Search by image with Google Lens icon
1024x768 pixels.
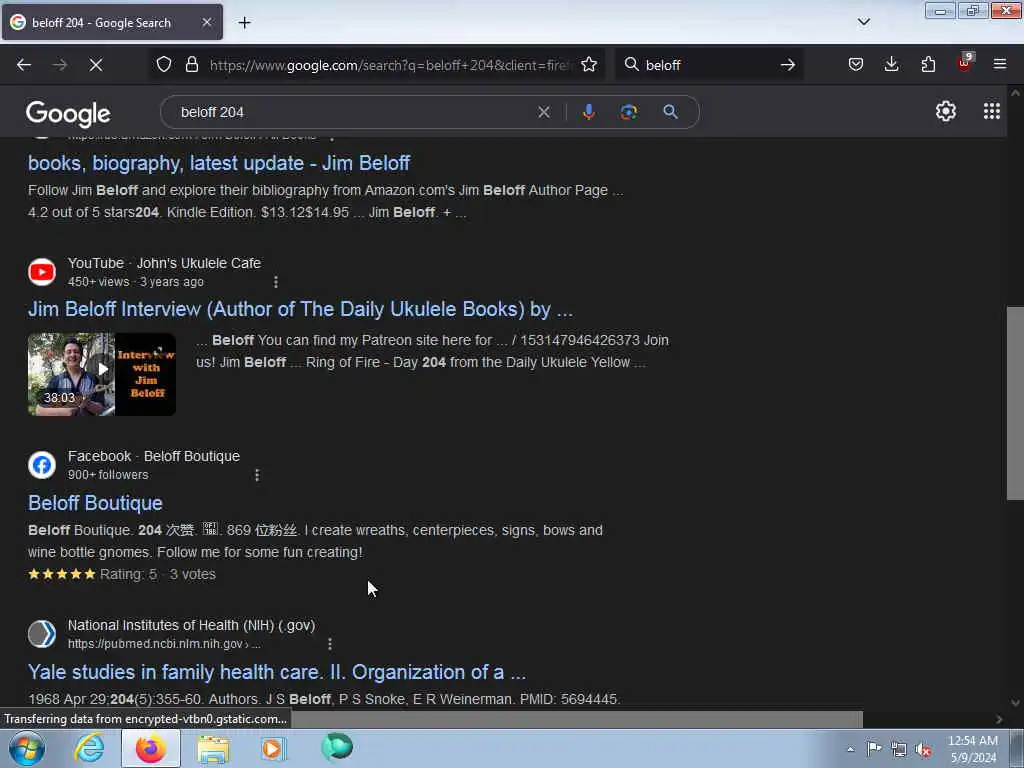pos(628,112)
